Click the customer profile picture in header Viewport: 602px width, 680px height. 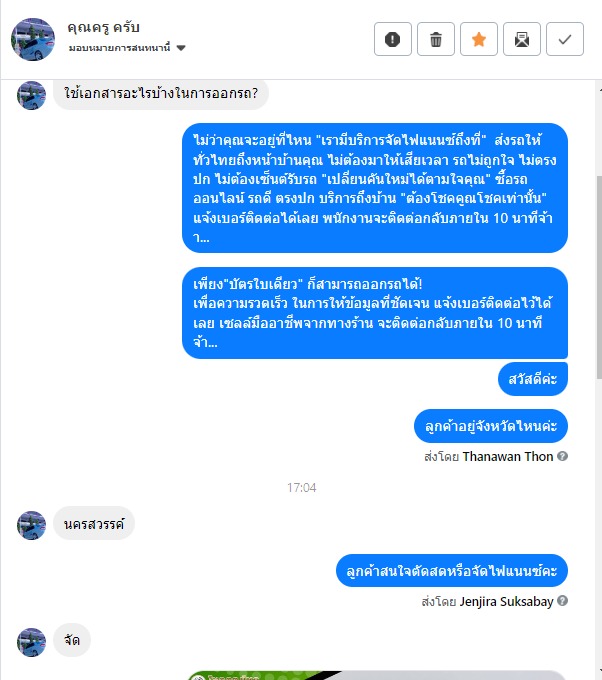tap(33, 39)
